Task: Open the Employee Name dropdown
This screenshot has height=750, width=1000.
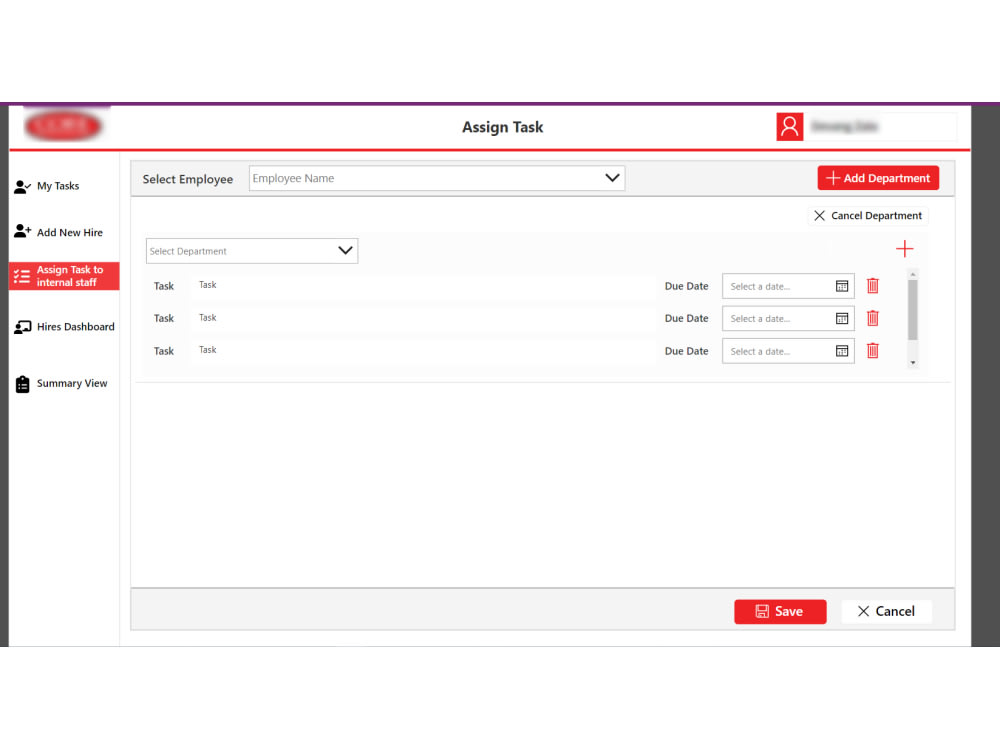Action: (x=437, y=179)
